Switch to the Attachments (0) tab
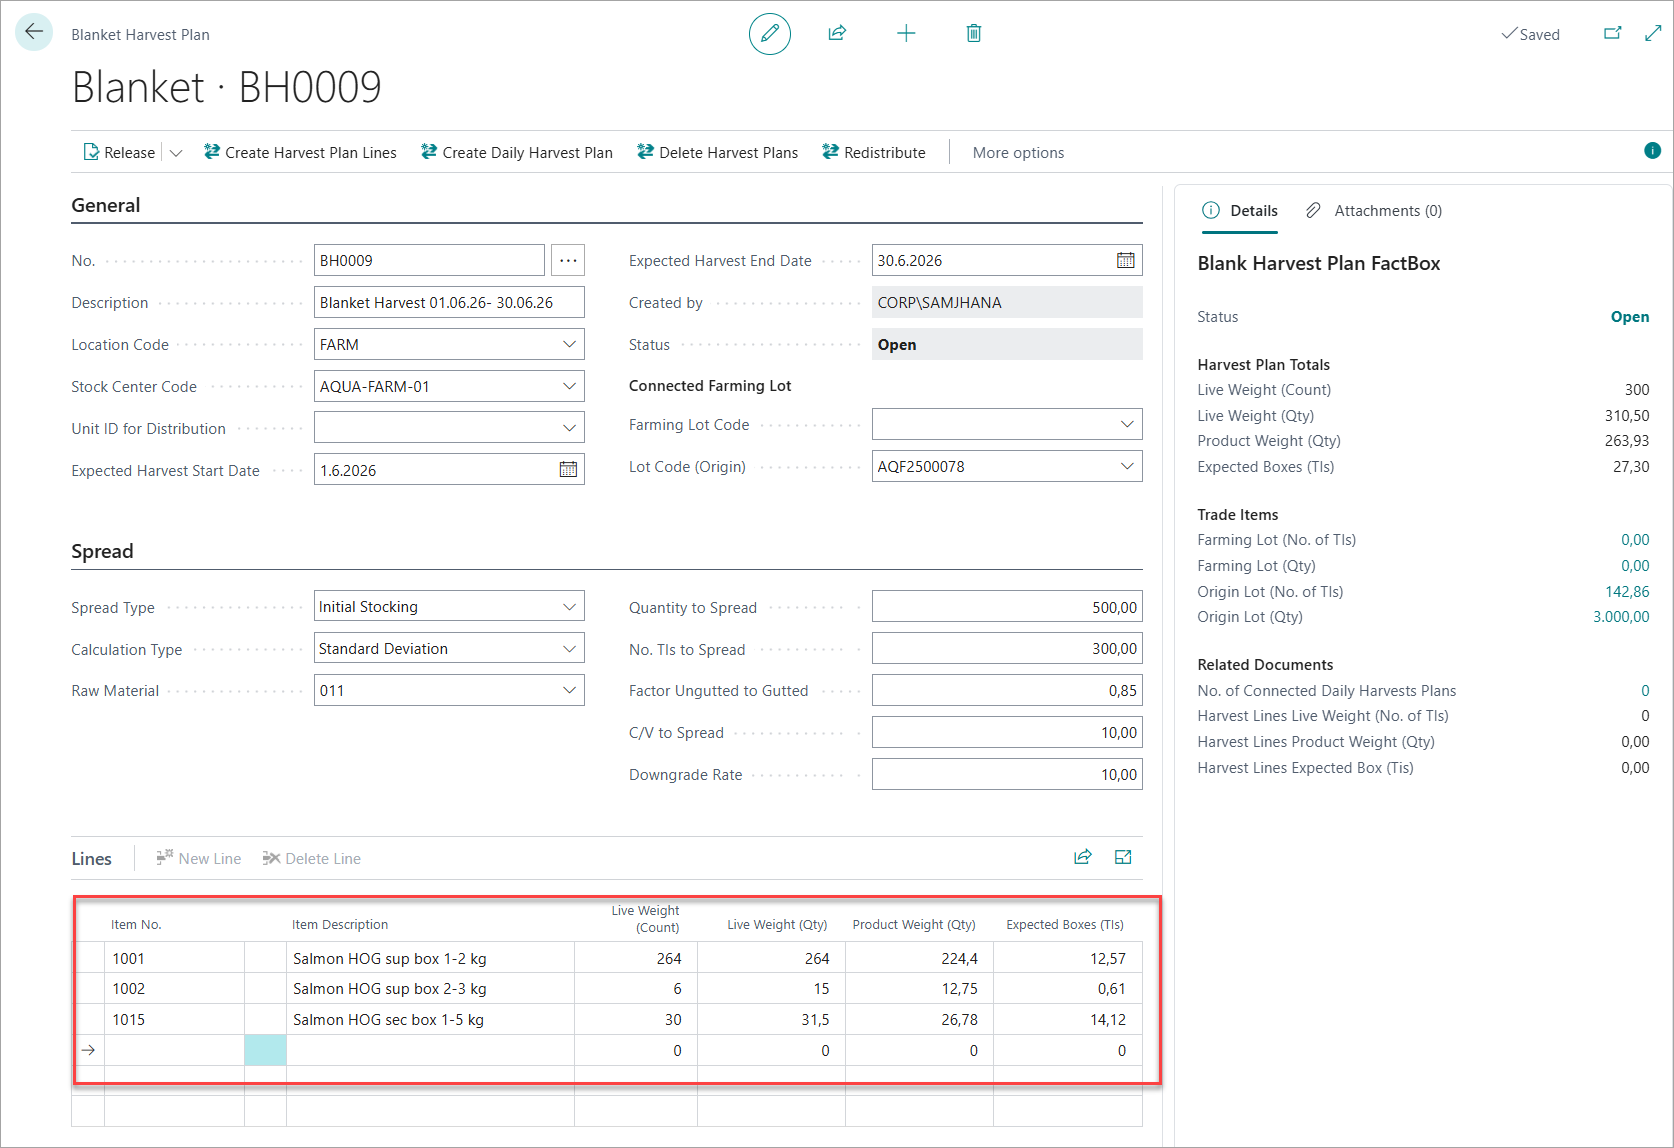 coord(1374,211)
